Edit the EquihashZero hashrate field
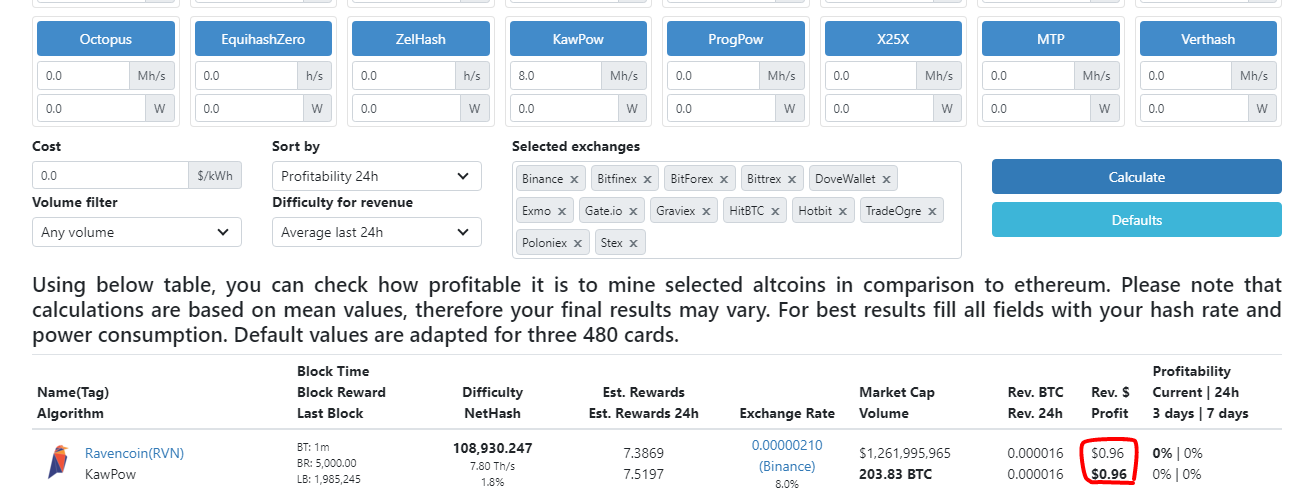 (246, 75)
